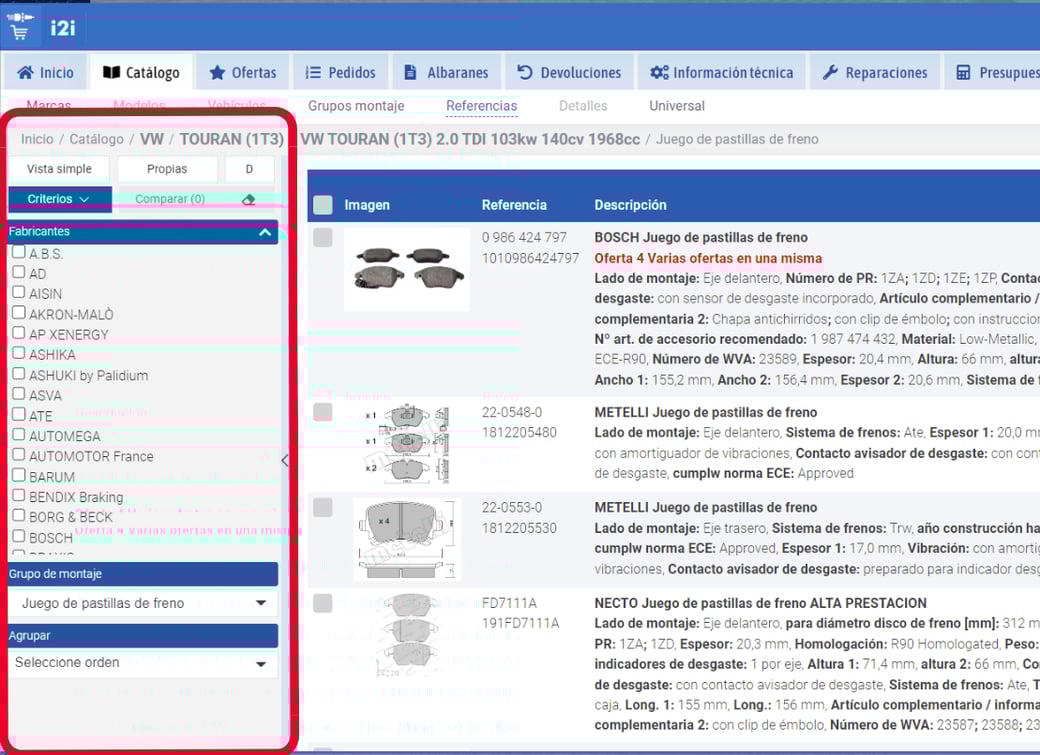Viewport: 1040px width, 755px height.
Task: Open the shopping cart icon
Action: (x=20, y=27)
